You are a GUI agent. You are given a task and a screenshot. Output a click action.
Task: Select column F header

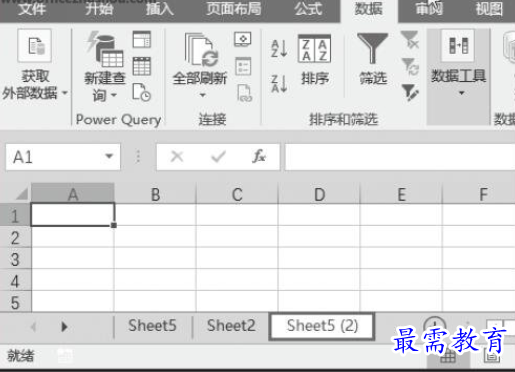tap(479, 193)
